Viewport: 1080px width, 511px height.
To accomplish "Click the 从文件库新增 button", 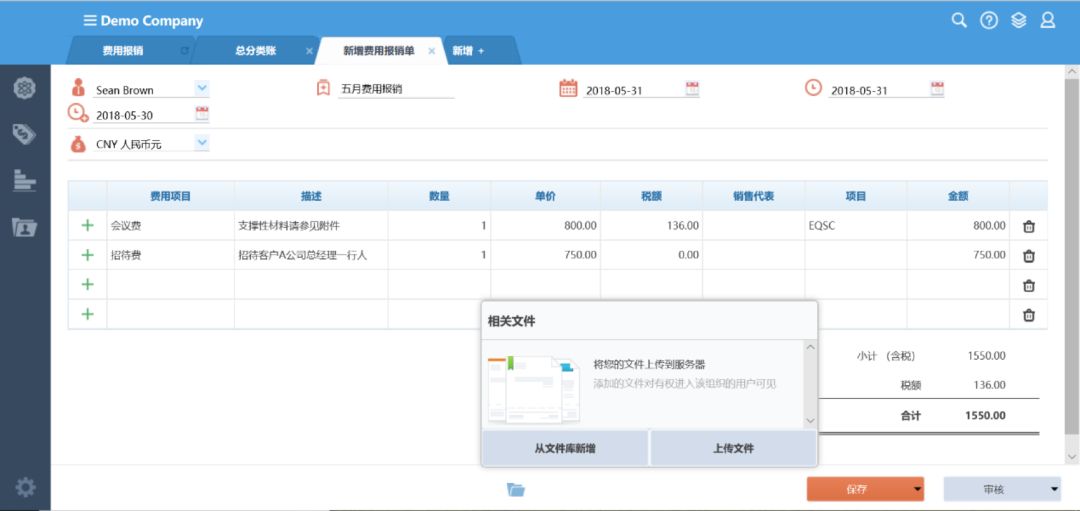I will [x=565, y=448].
